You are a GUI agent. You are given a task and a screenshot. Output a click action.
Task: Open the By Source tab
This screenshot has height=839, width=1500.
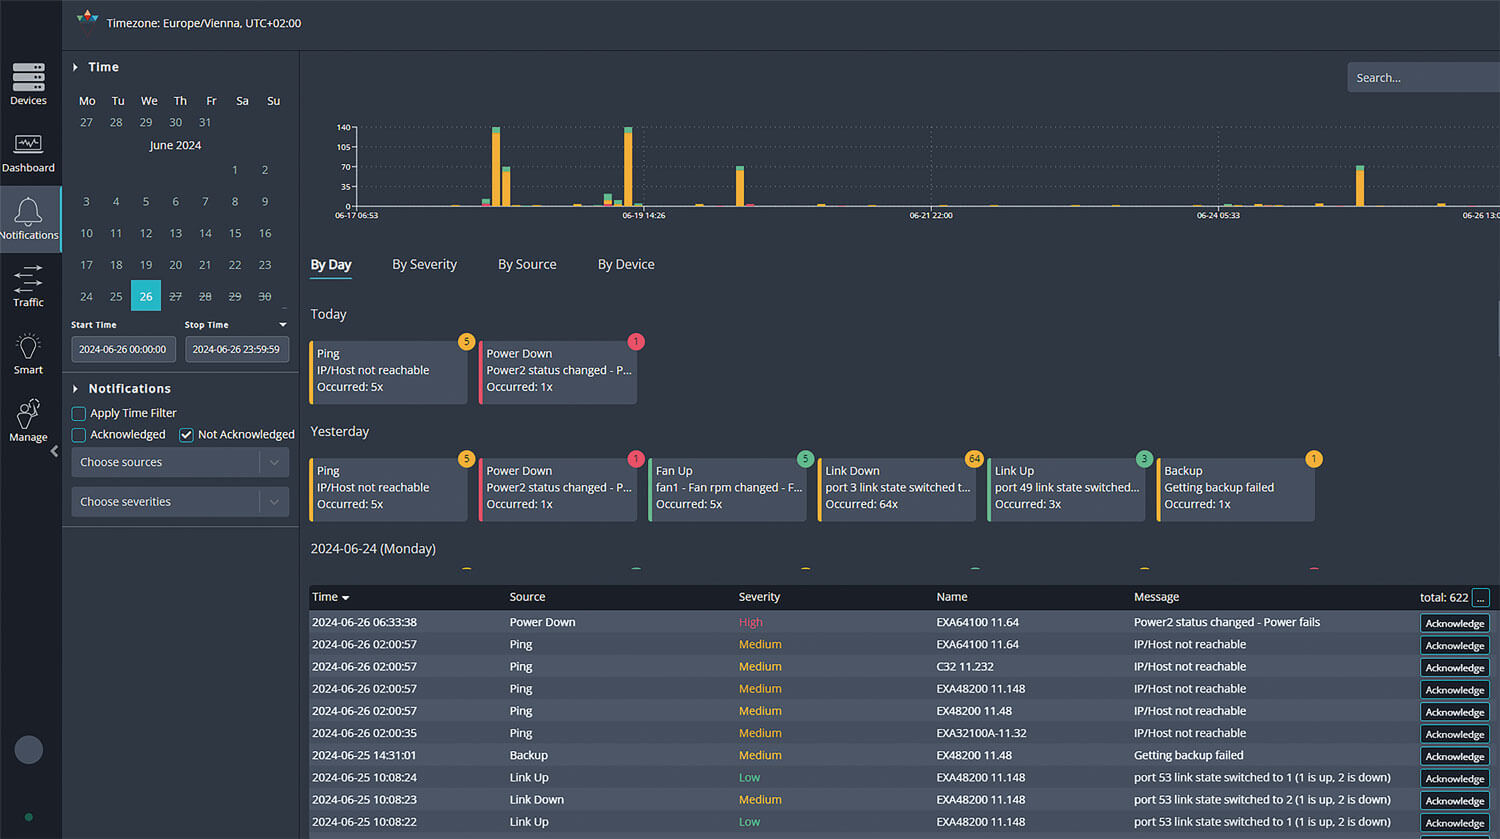527,264
